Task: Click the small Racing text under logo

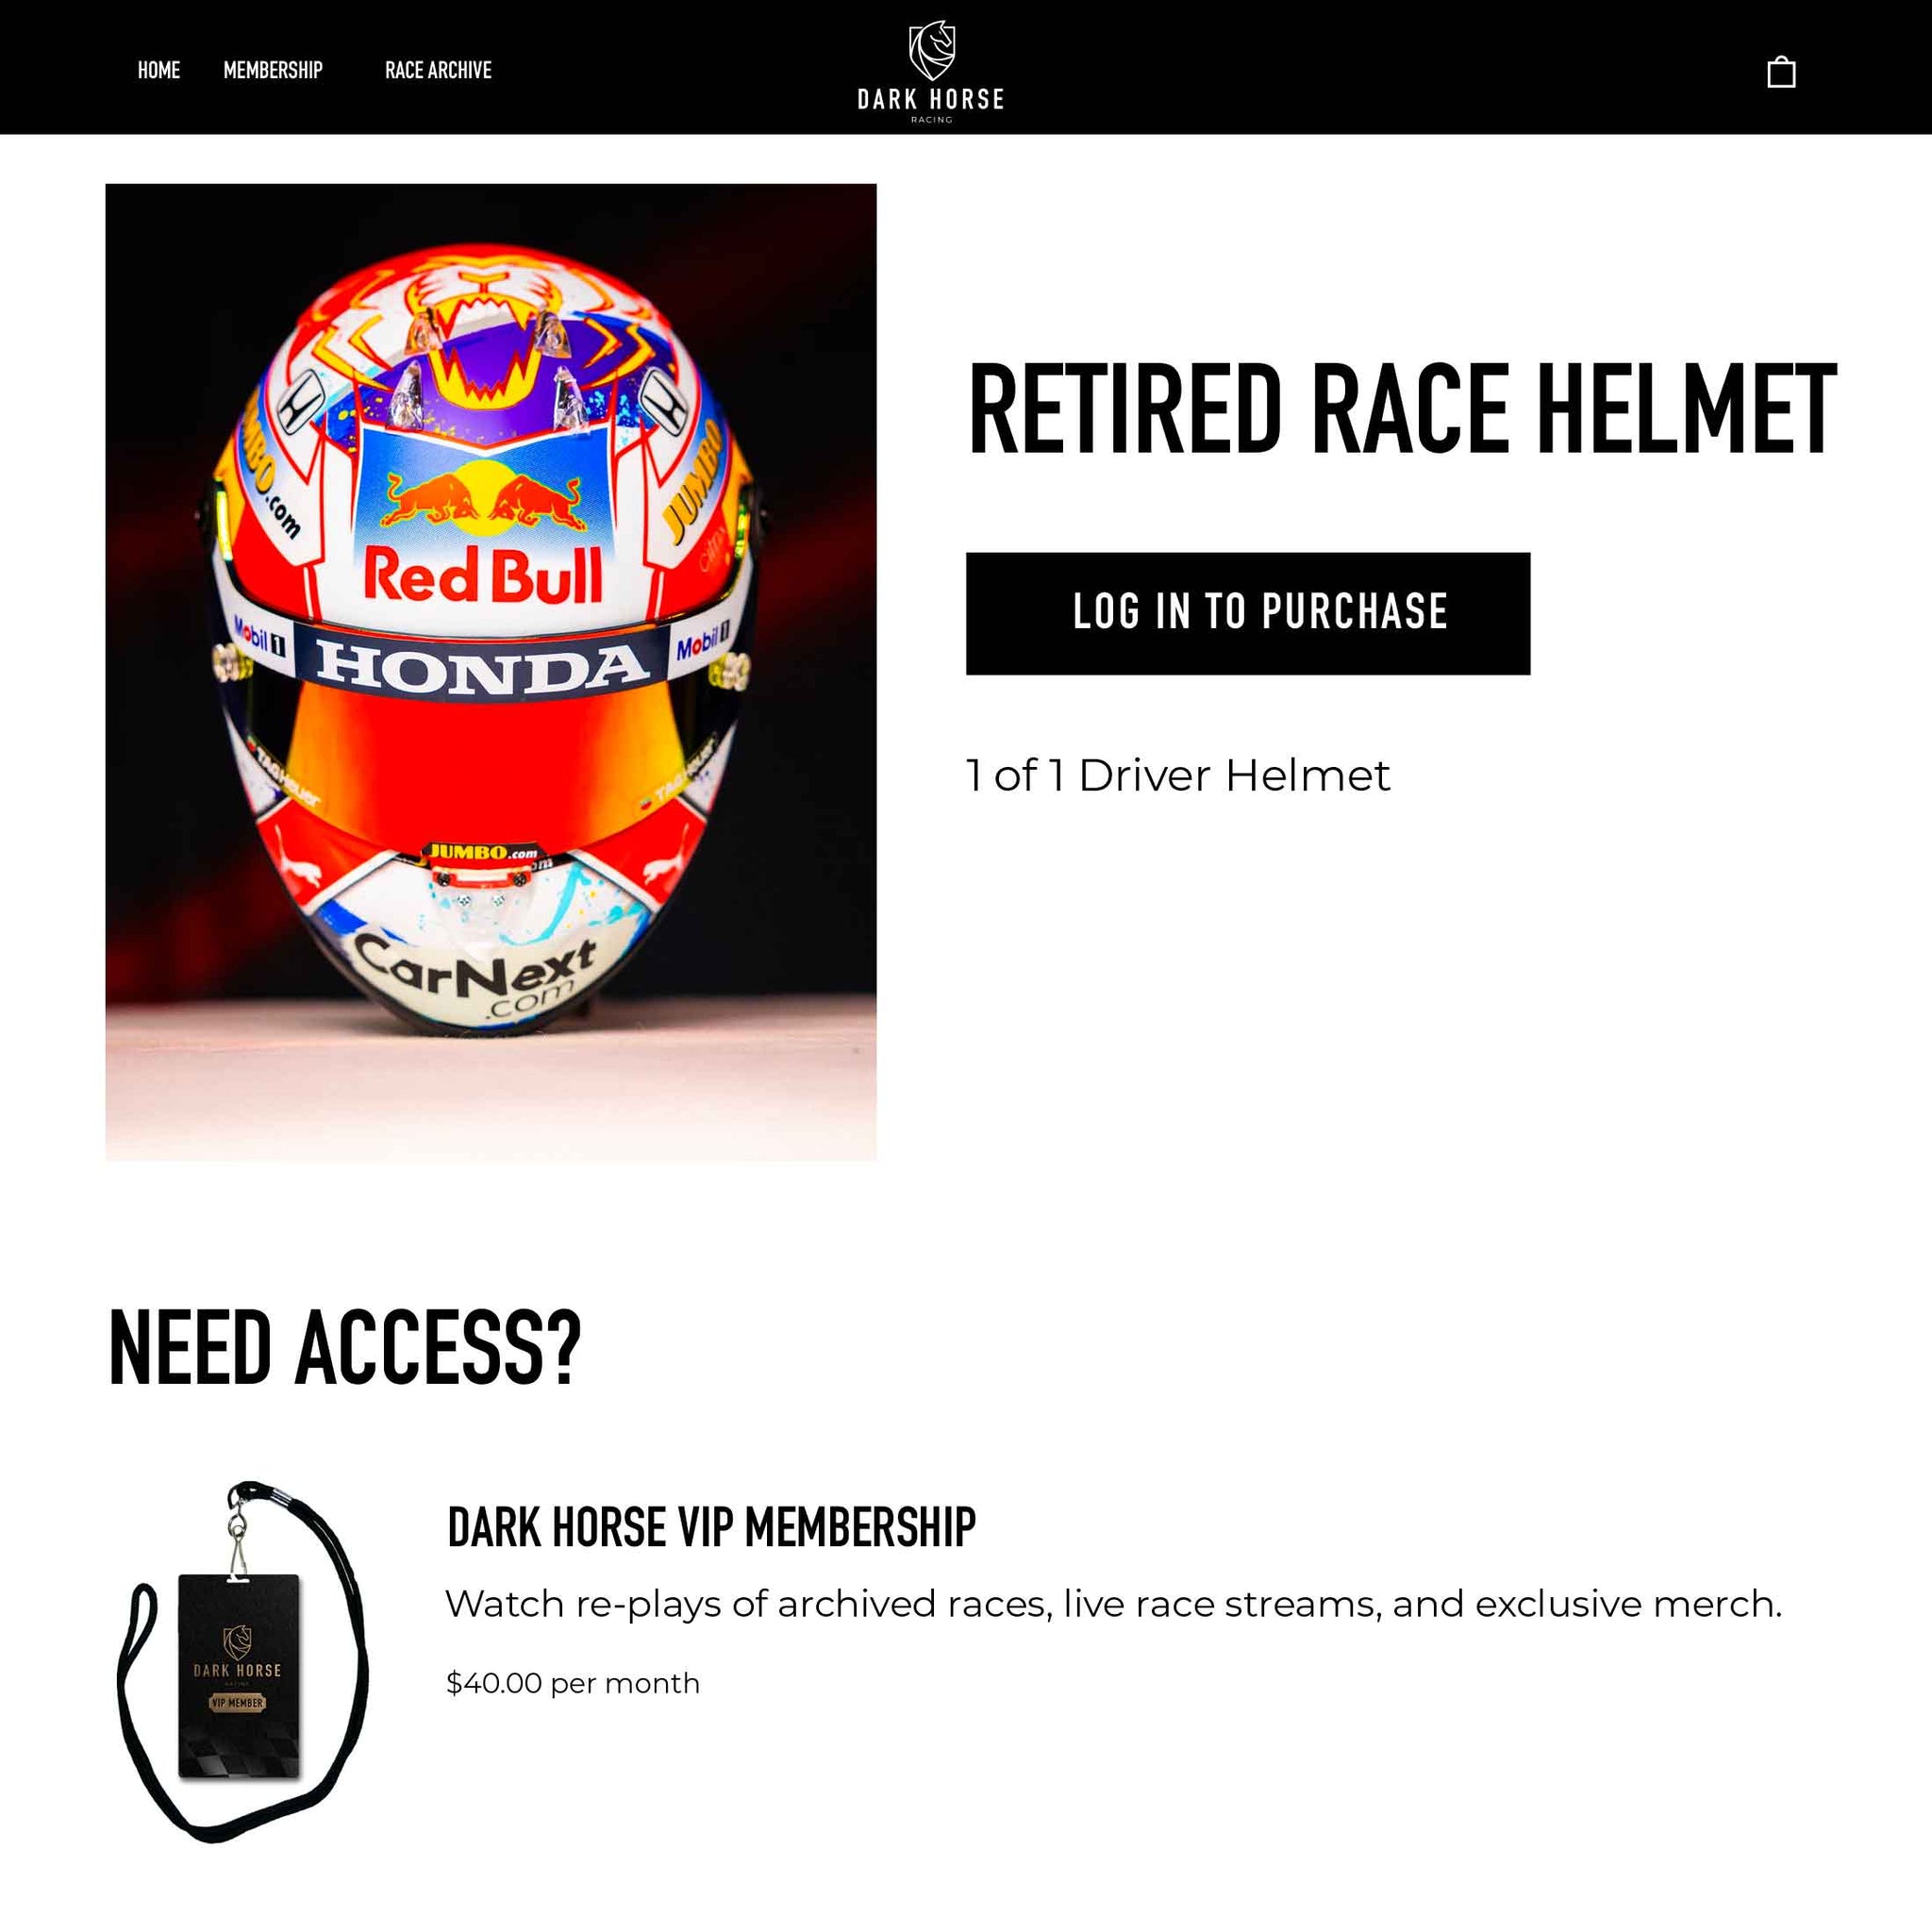Action: pos(931,120)
